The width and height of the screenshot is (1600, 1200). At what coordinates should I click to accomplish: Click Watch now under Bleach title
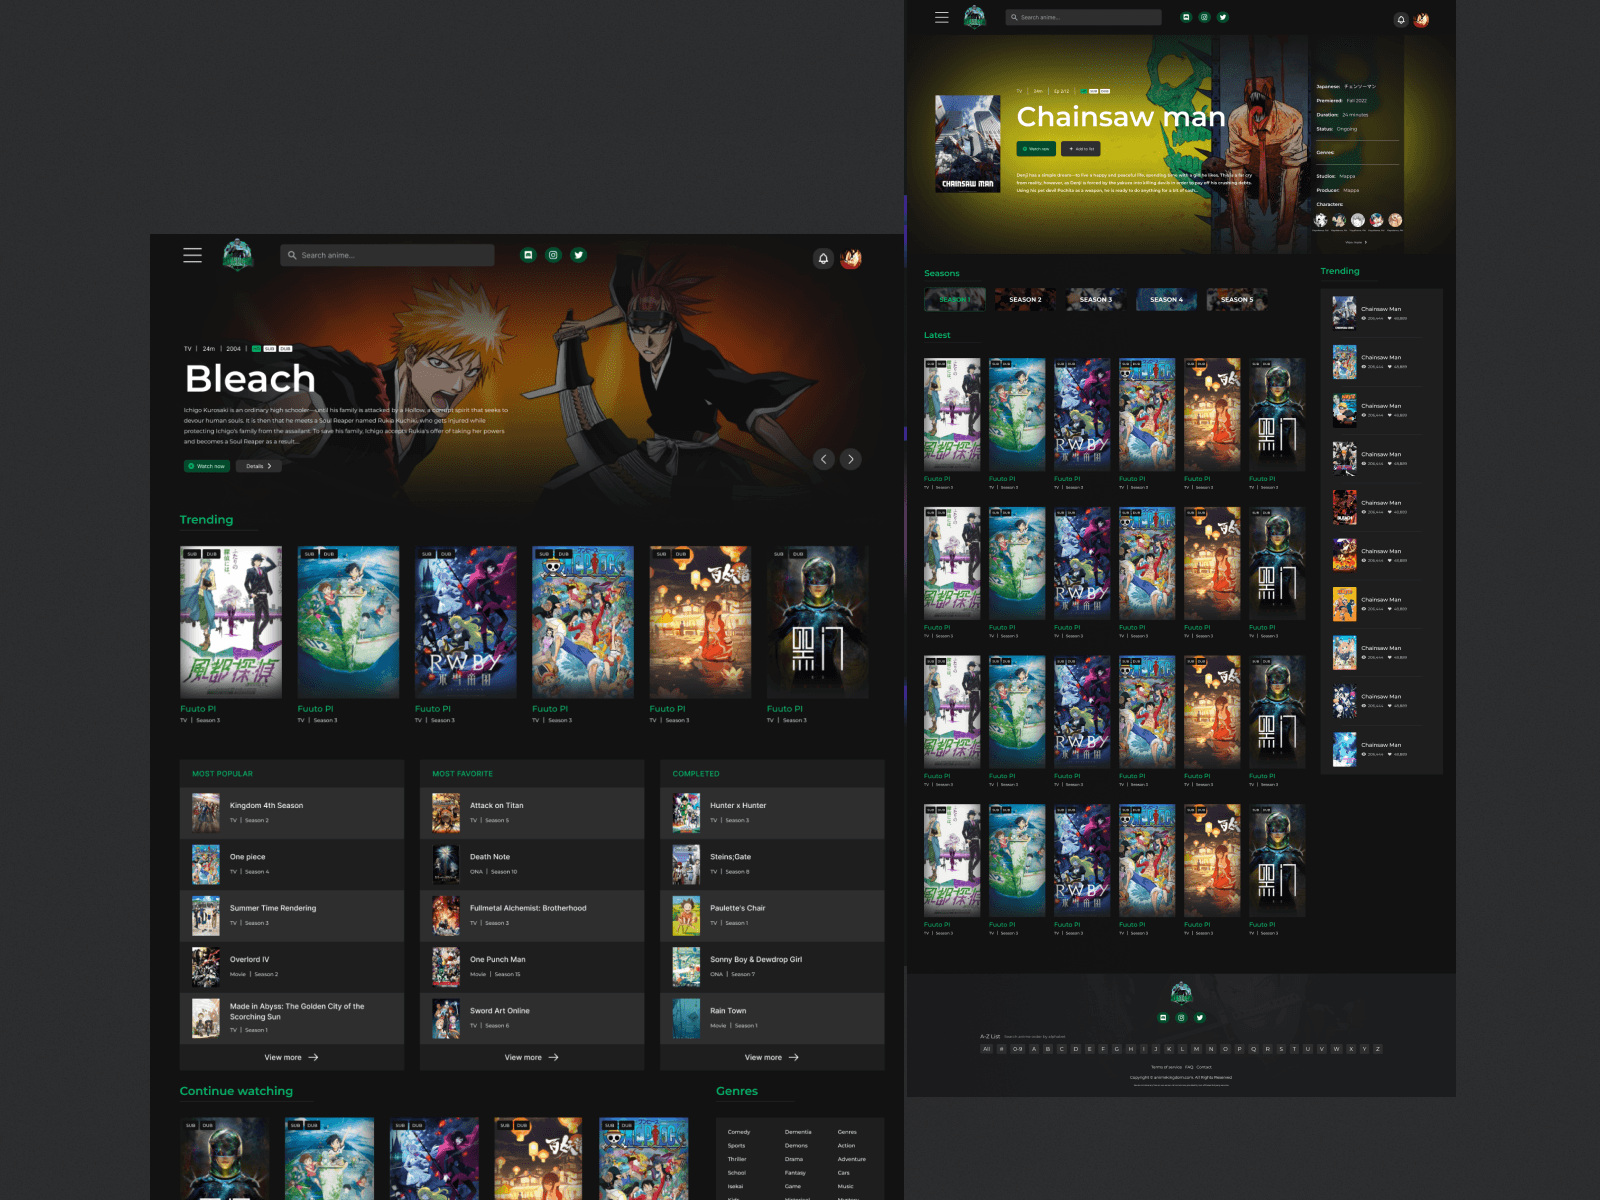[207, 466]
